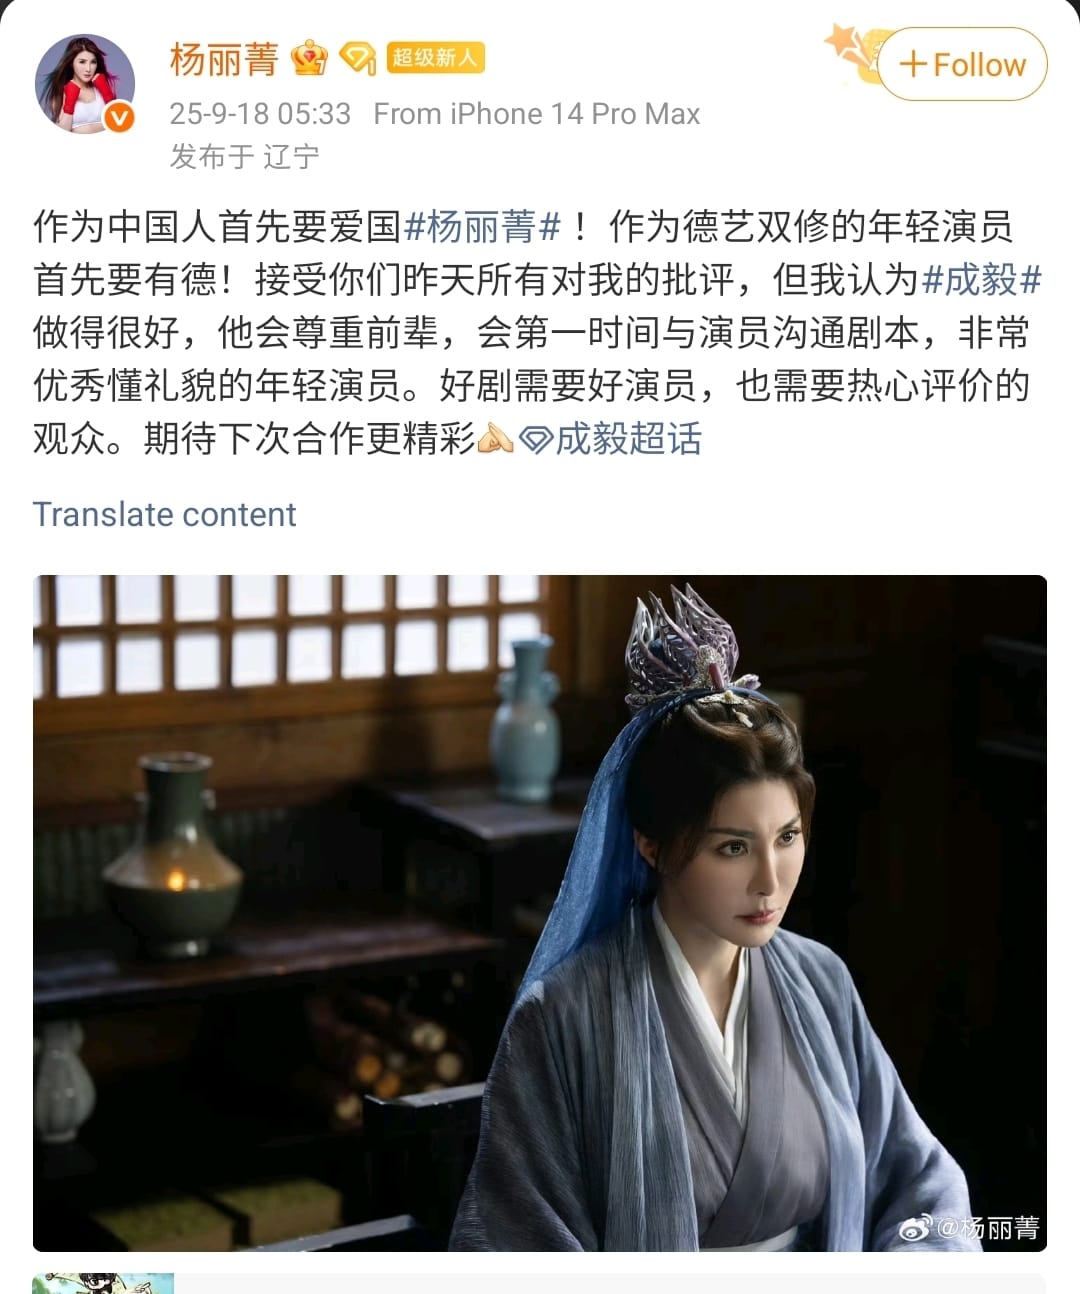Open the poster's profile avatar

[x=85, y=84]
